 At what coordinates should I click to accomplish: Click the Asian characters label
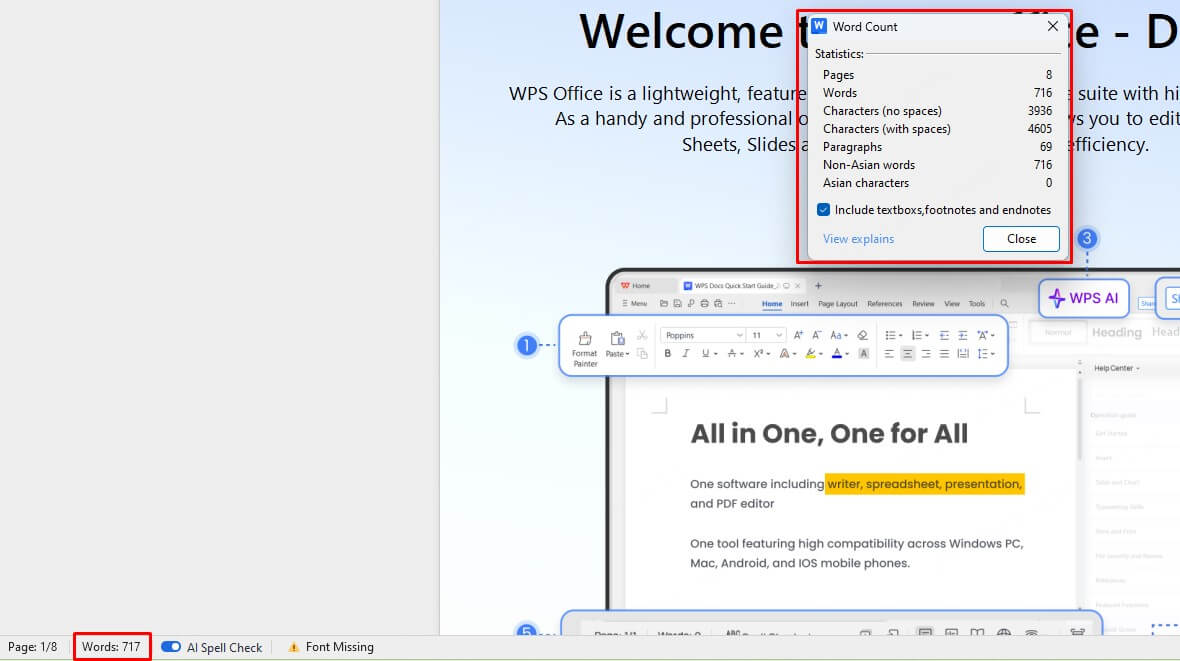(x=865, y=183)
